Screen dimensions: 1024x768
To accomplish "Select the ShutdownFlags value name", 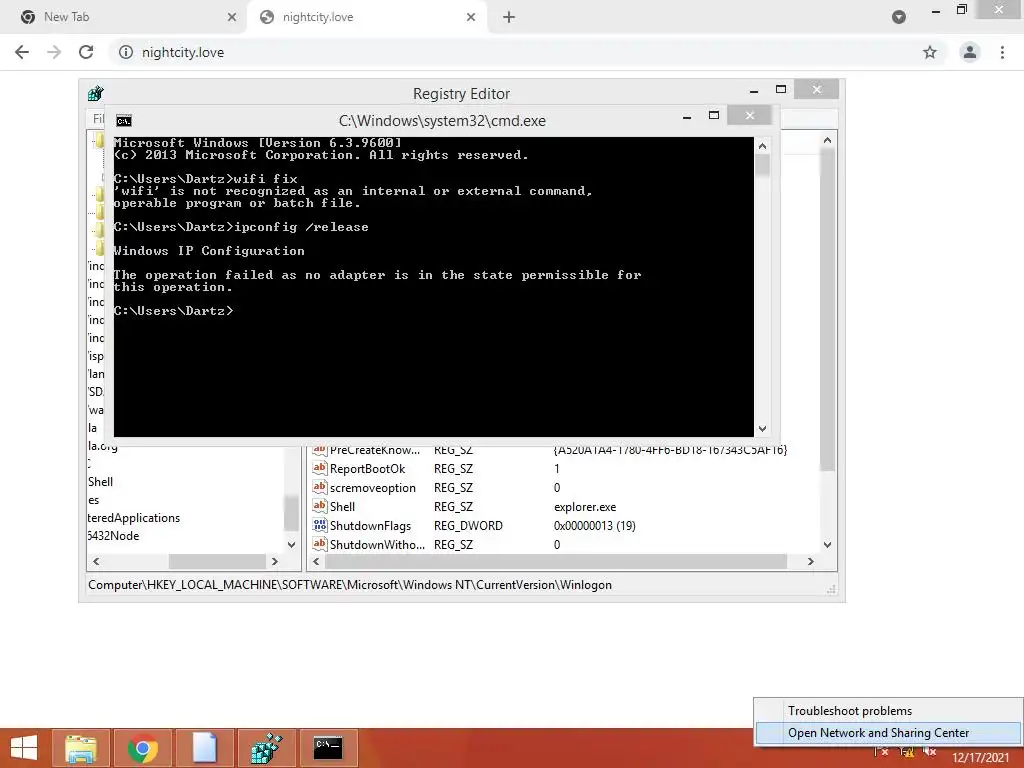I will point(370,526).
